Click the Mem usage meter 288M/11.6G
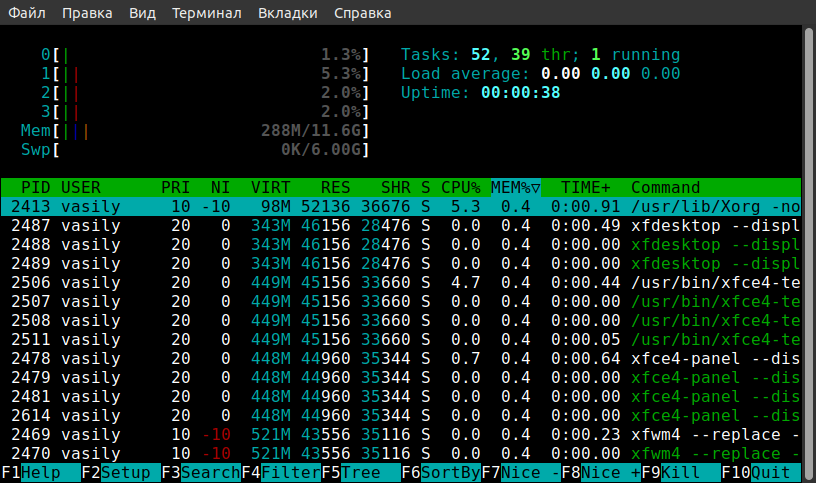Screen dimensions: 816x483 click(195, 131)
